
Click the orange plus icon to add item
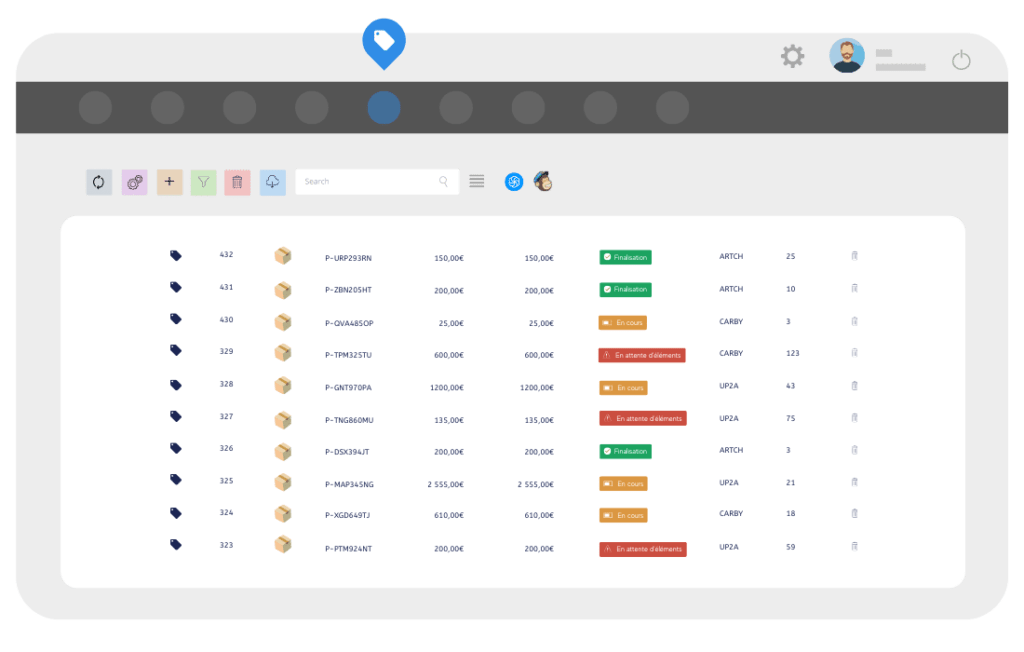(x=169, y=182)
